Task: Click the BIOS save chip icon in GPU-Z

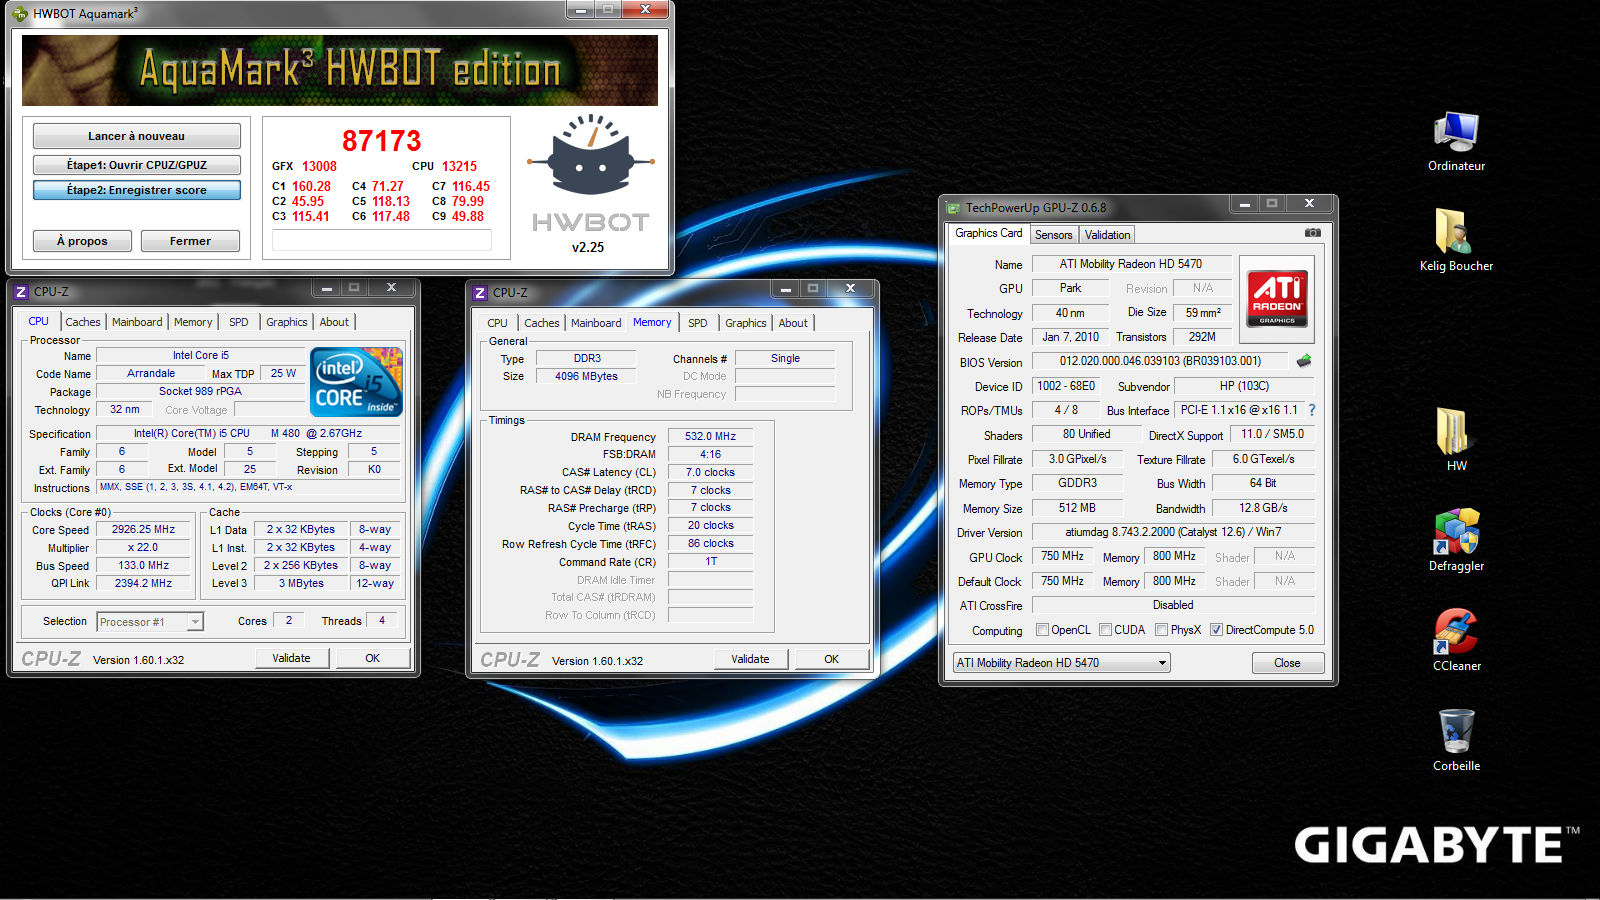Action: click(1304, 361)
